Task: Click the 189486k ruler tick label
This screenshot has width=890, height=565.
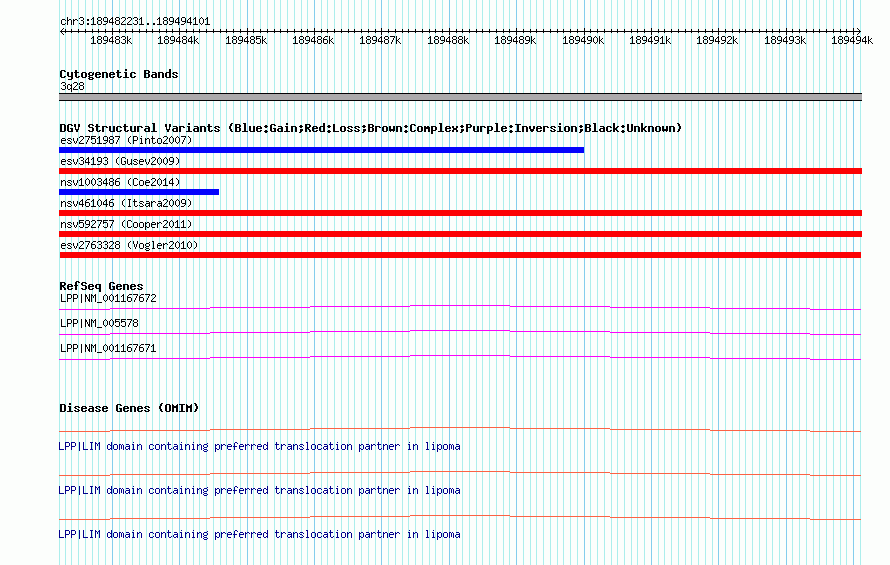Action: coord(313,40)
